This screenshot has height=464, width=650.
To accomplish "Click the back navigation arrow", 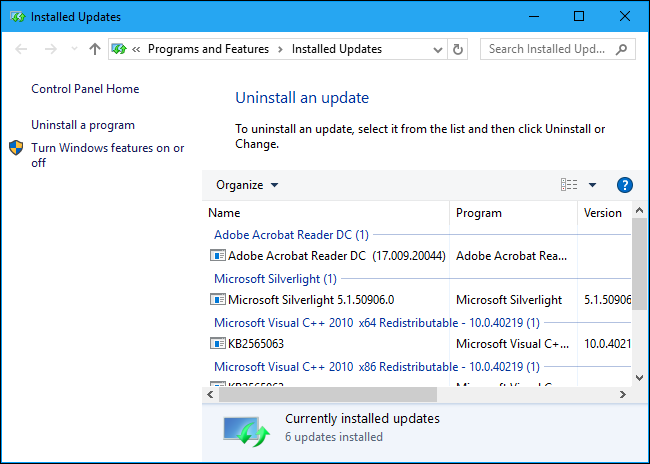I will [22, 49].
